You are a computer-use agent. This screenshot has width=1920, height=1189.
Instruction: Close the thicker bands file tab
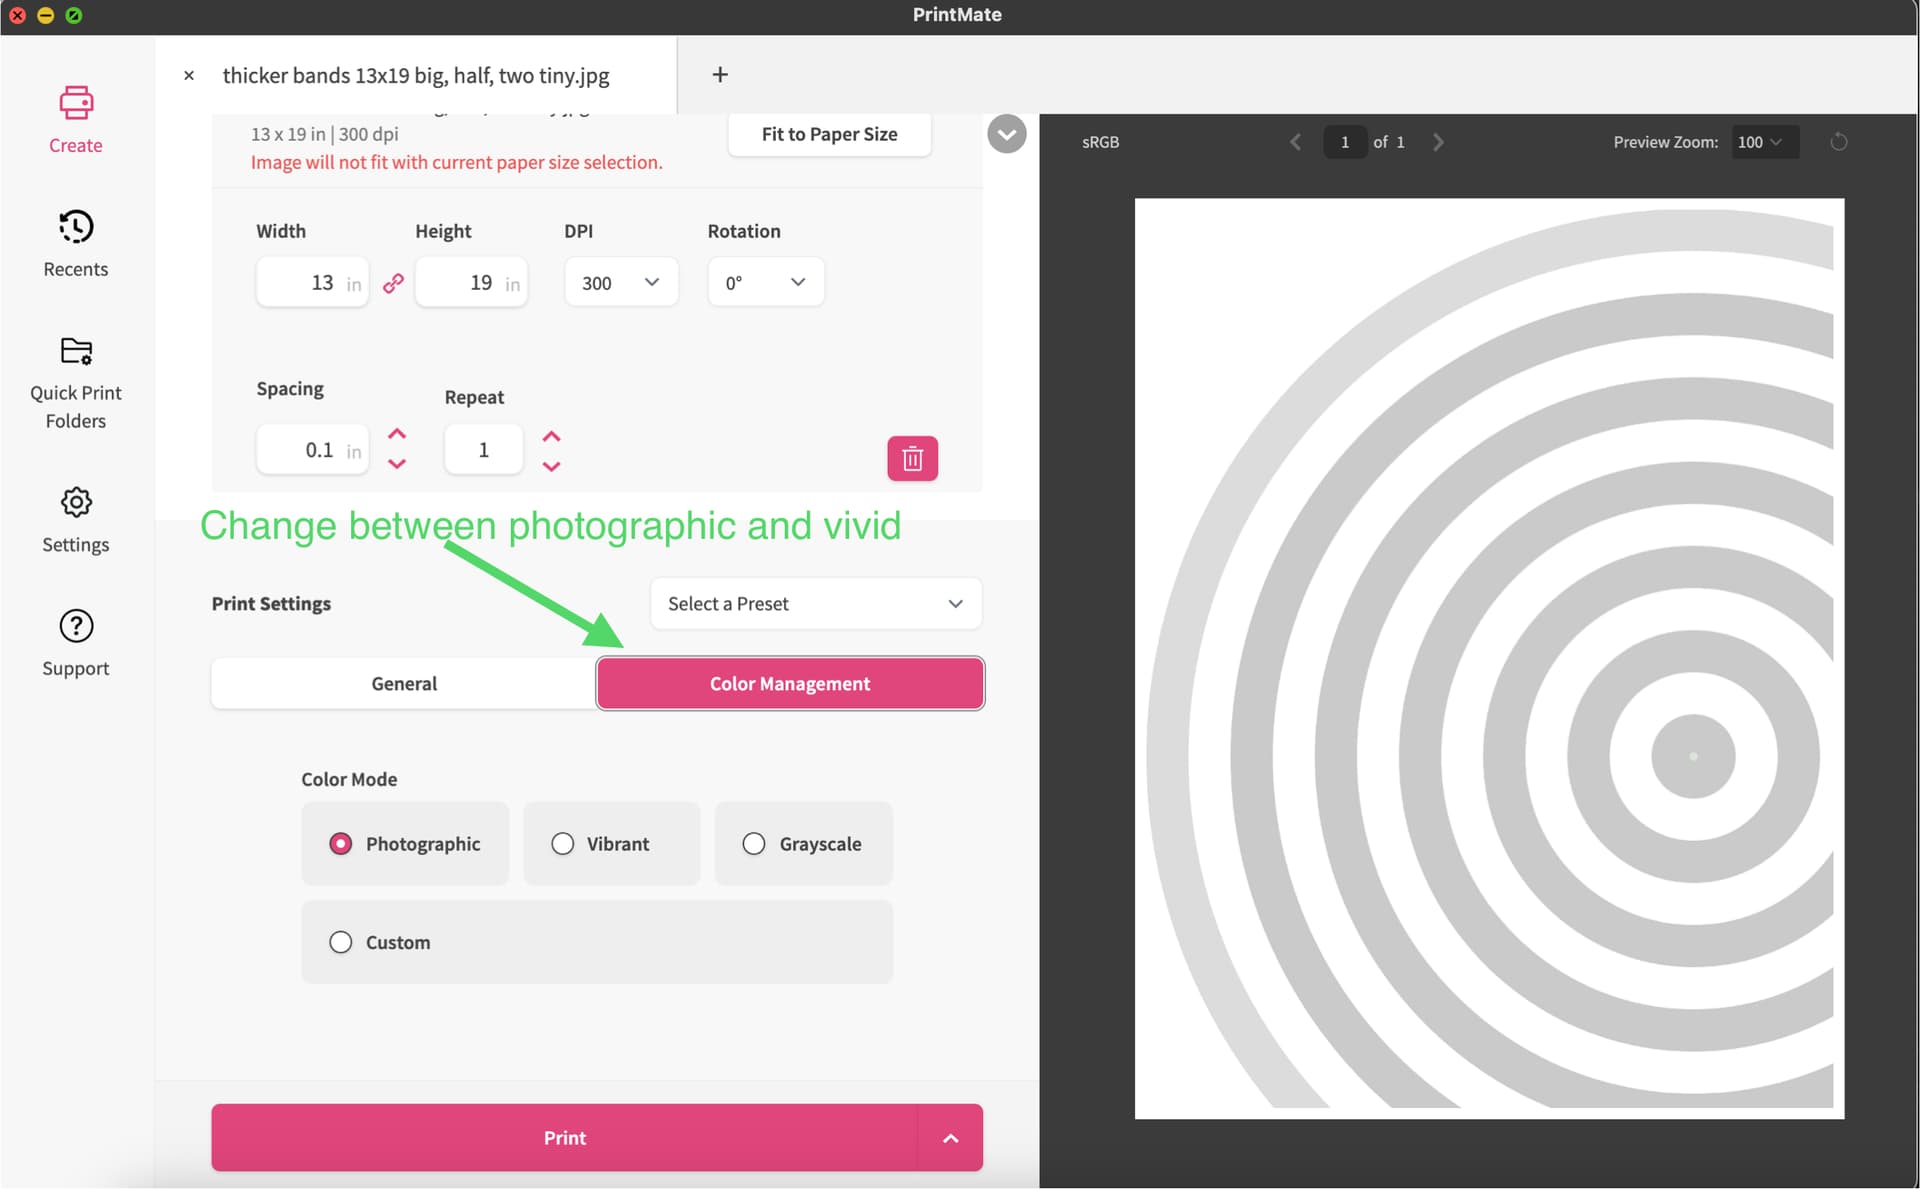tap(189, 75)
